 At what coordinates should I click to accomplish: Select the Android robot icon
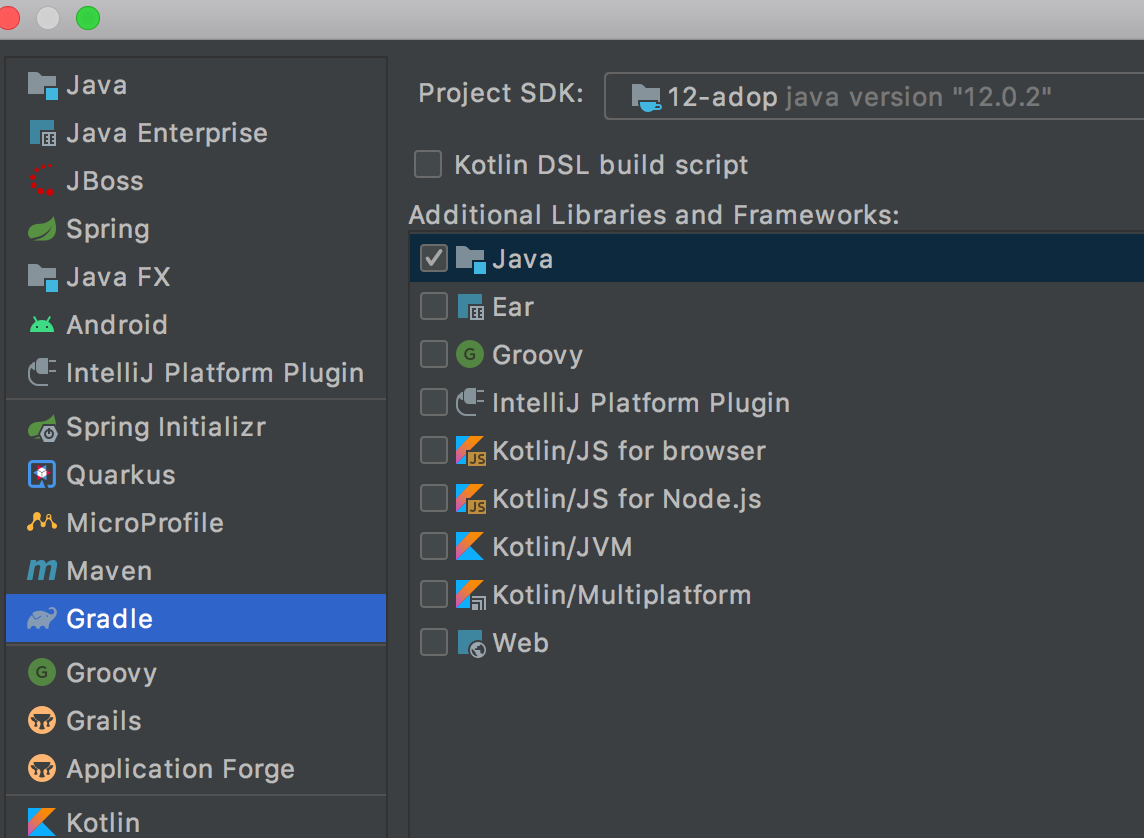(x=42, y=325)
